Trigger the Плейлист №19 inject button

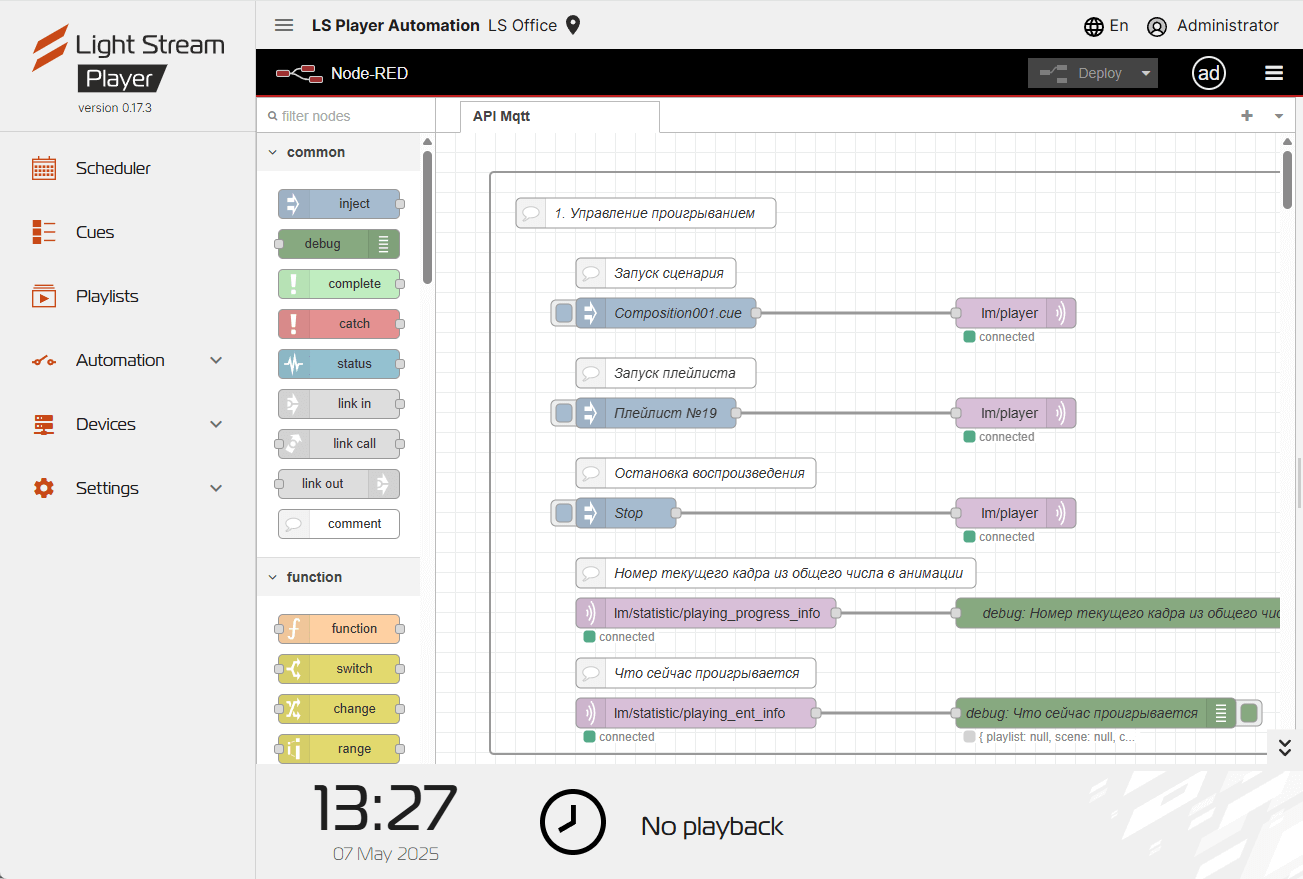[x=564, y=413]
